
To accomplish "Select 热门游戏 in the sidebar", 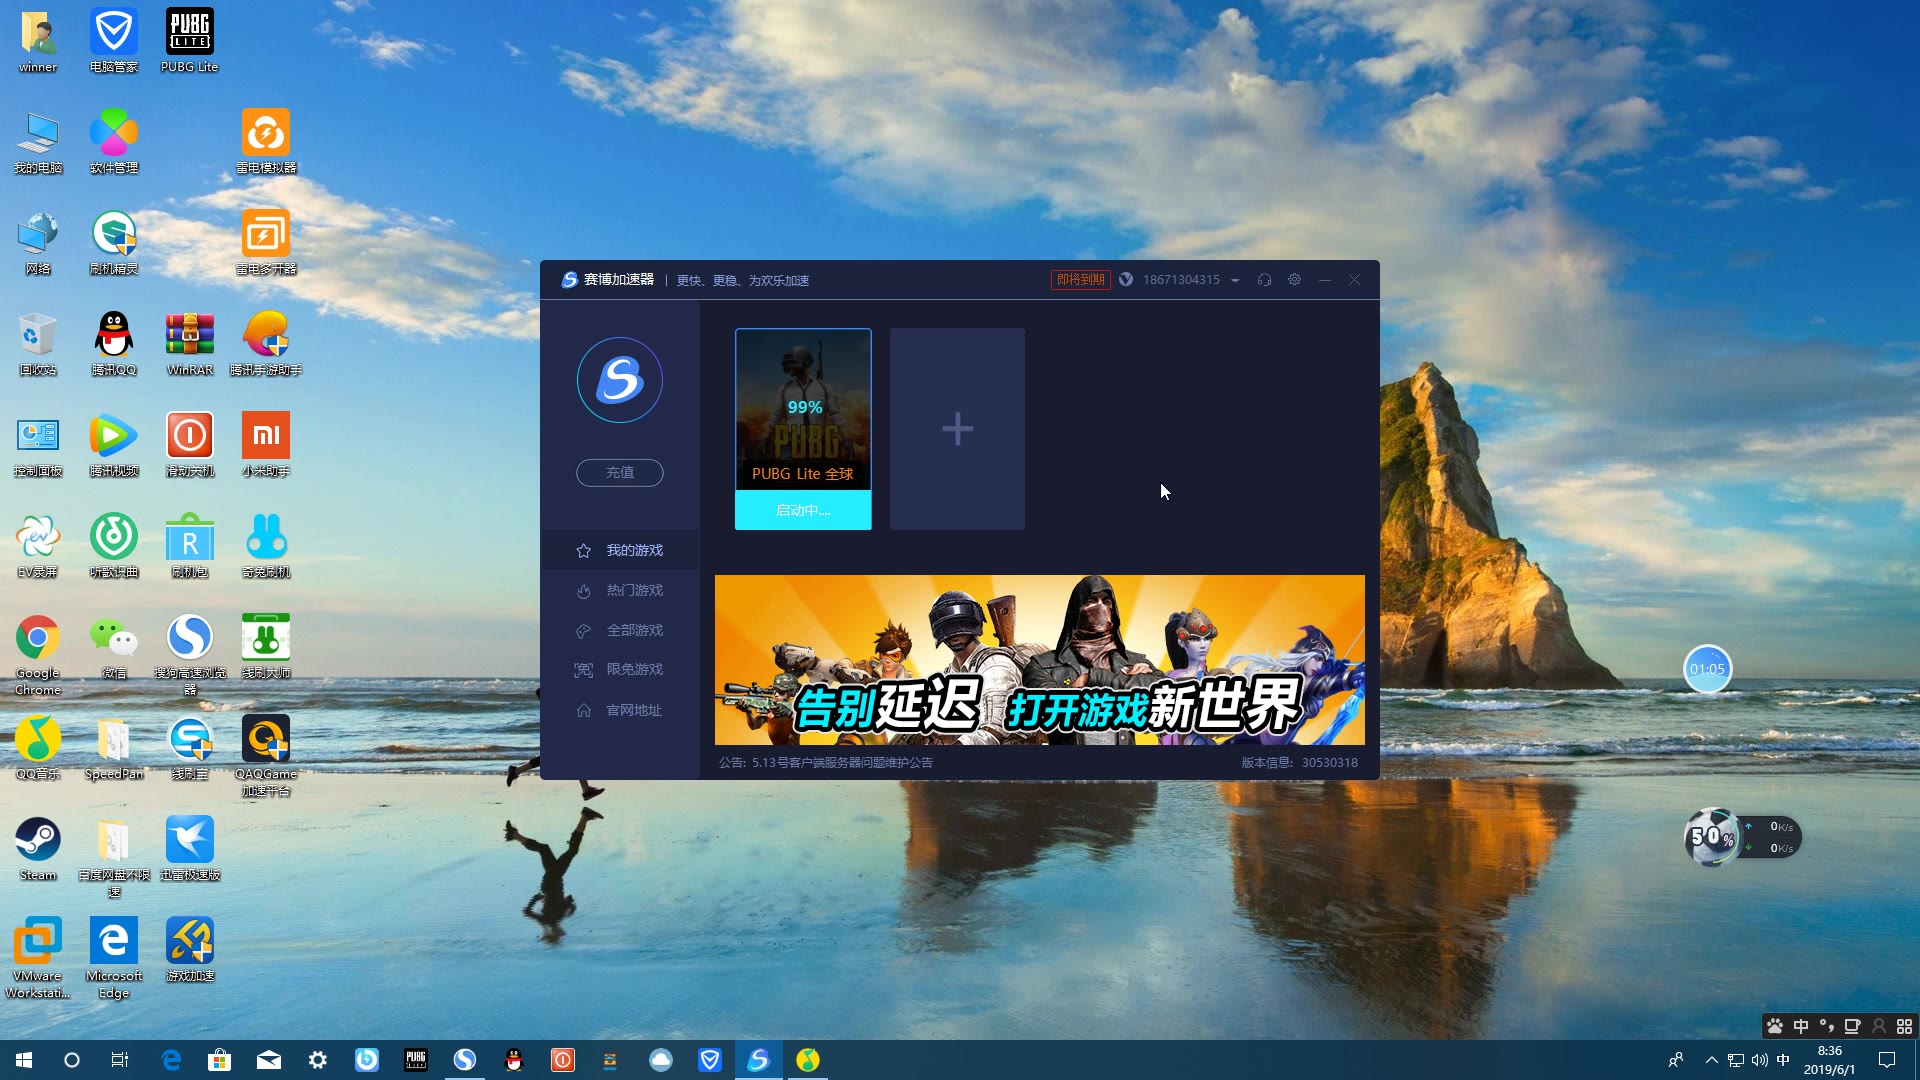I will 620,590.
